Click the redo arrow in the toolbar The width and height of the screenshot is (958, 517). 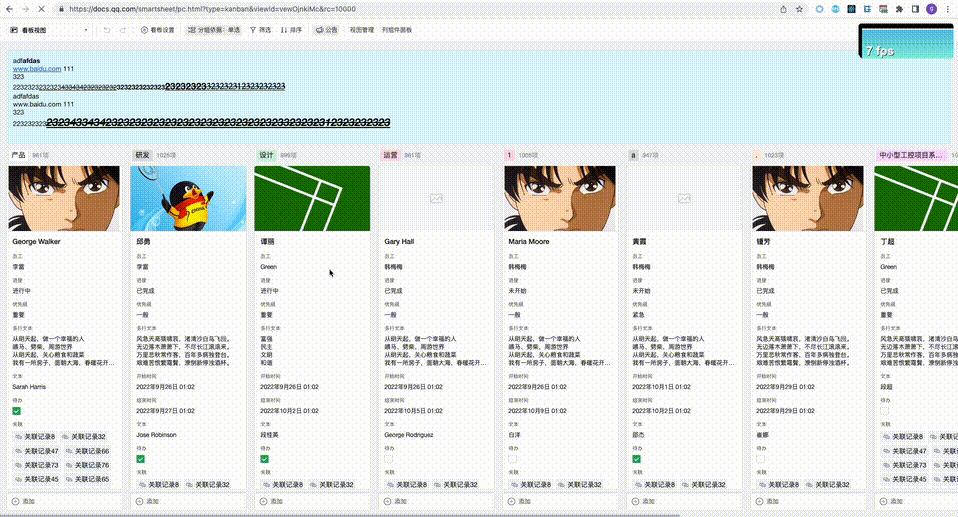pos(123,30)
